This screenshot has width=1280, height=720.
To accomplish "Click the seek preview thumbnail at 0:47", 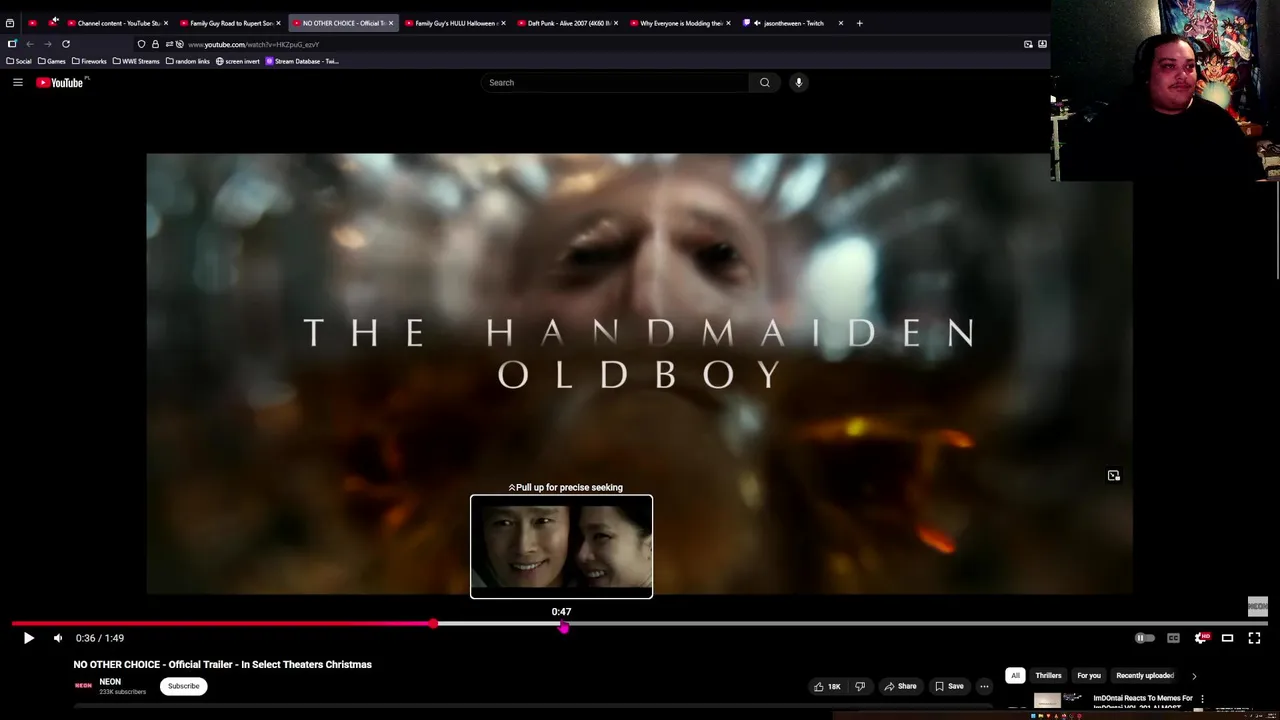I will [x=561, y=546].
